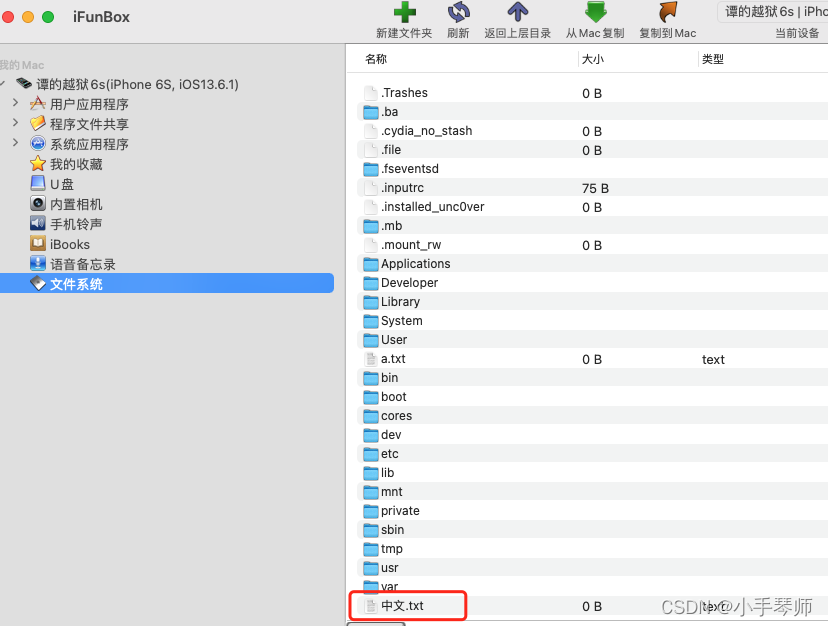Click the green plus New Folder icon
This screenshot has height=626, width=828.
404,12
